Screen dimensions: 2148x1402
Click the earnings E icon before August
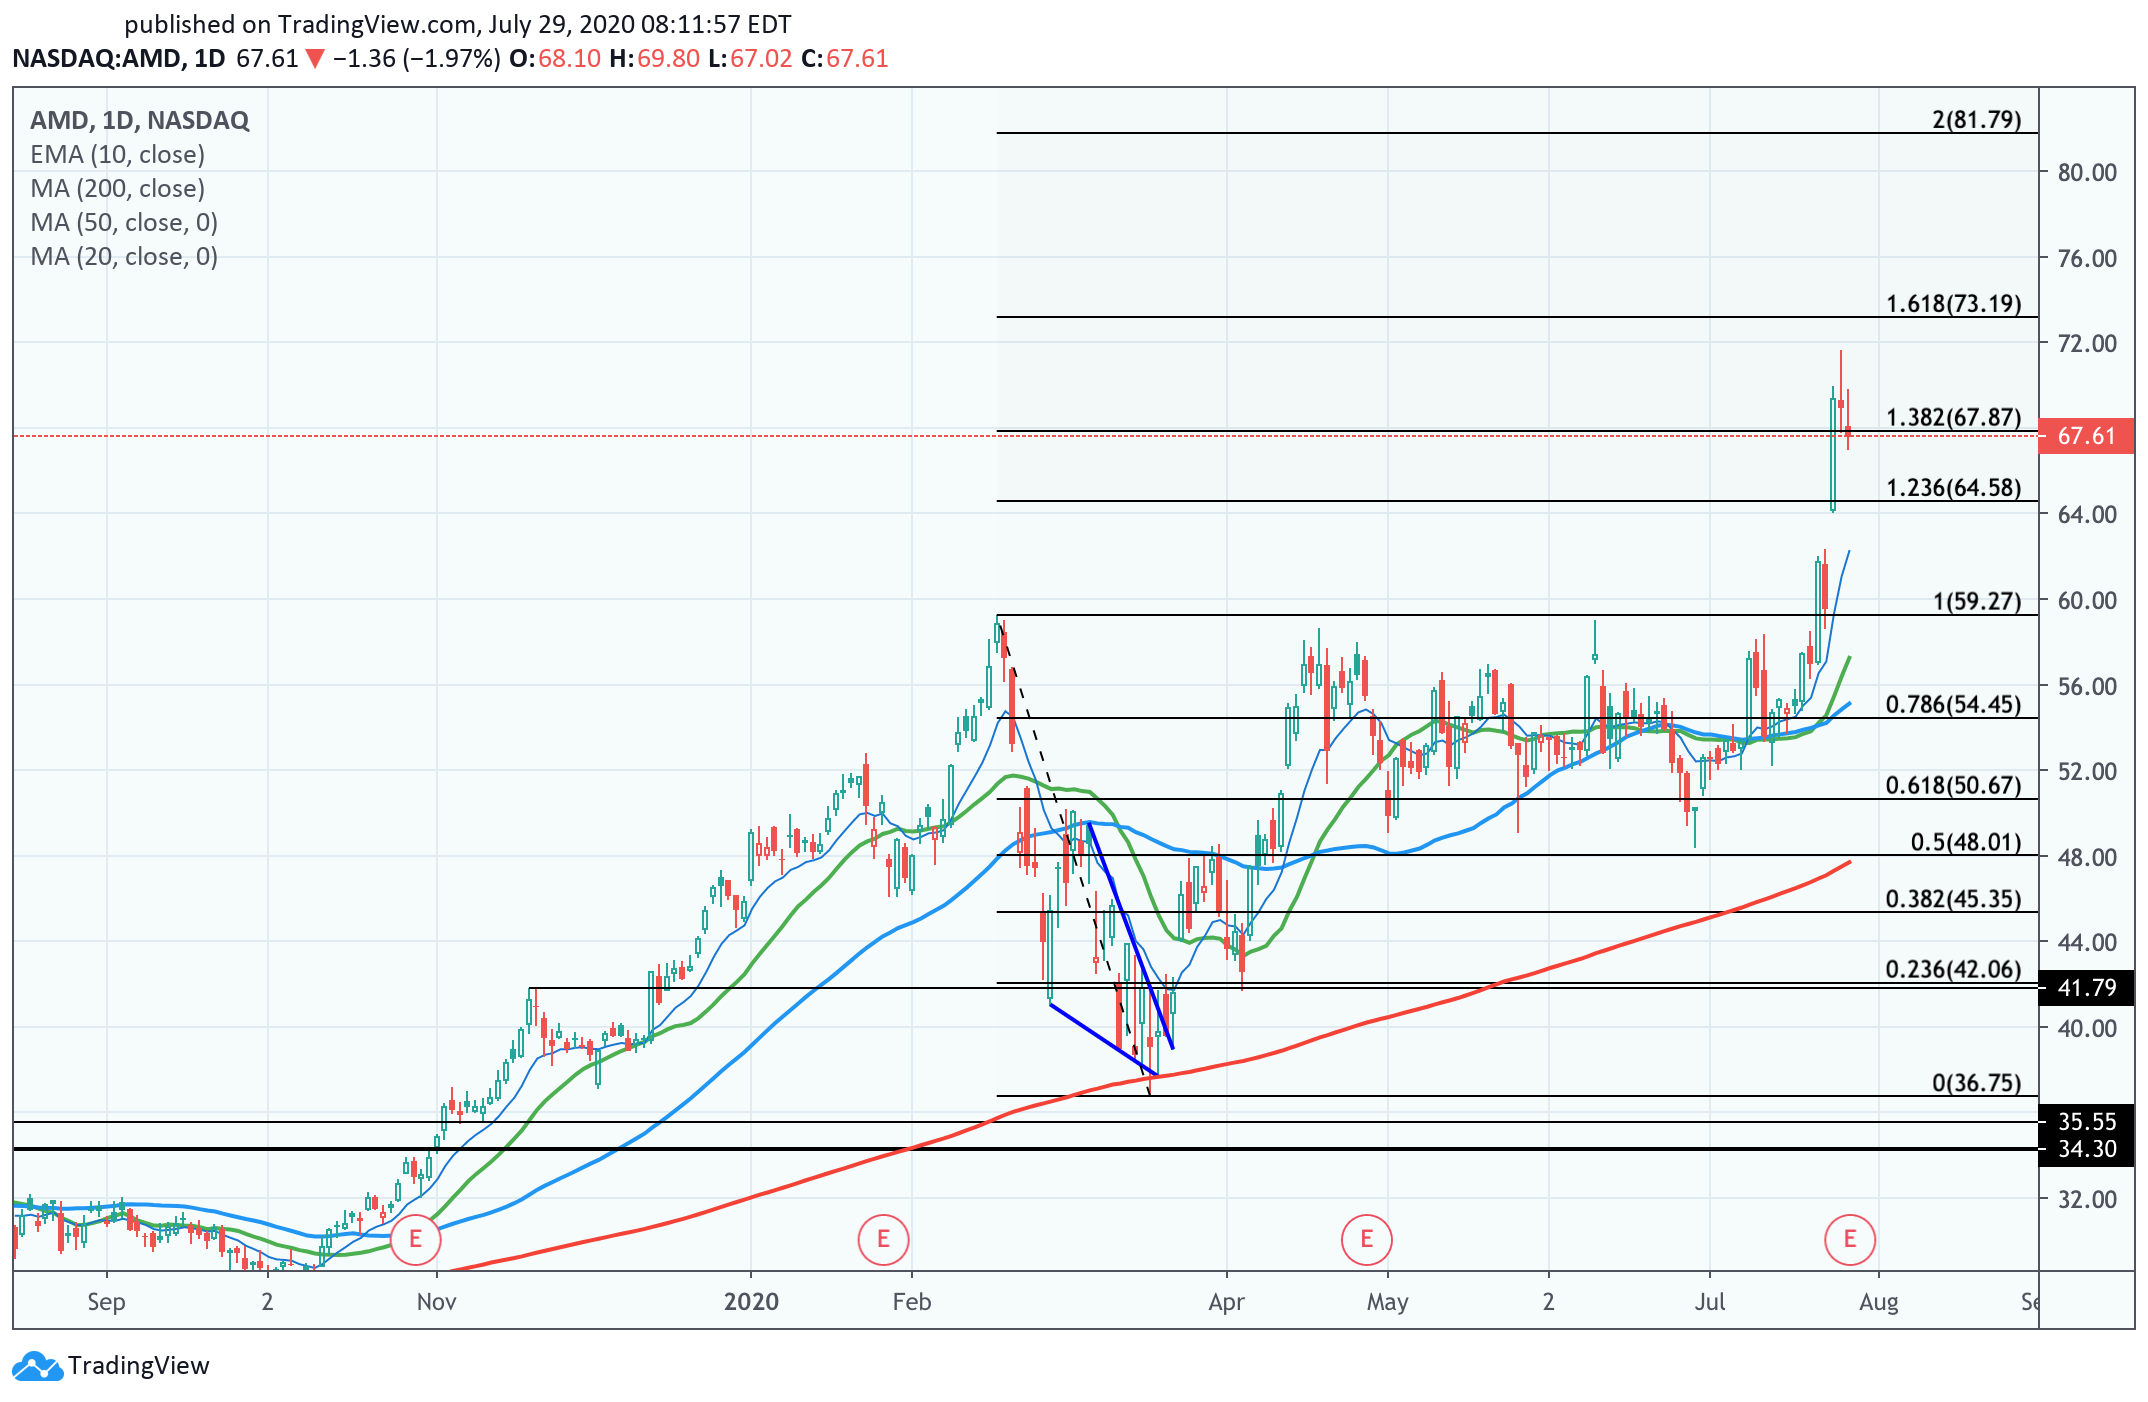(1849, 1239)
